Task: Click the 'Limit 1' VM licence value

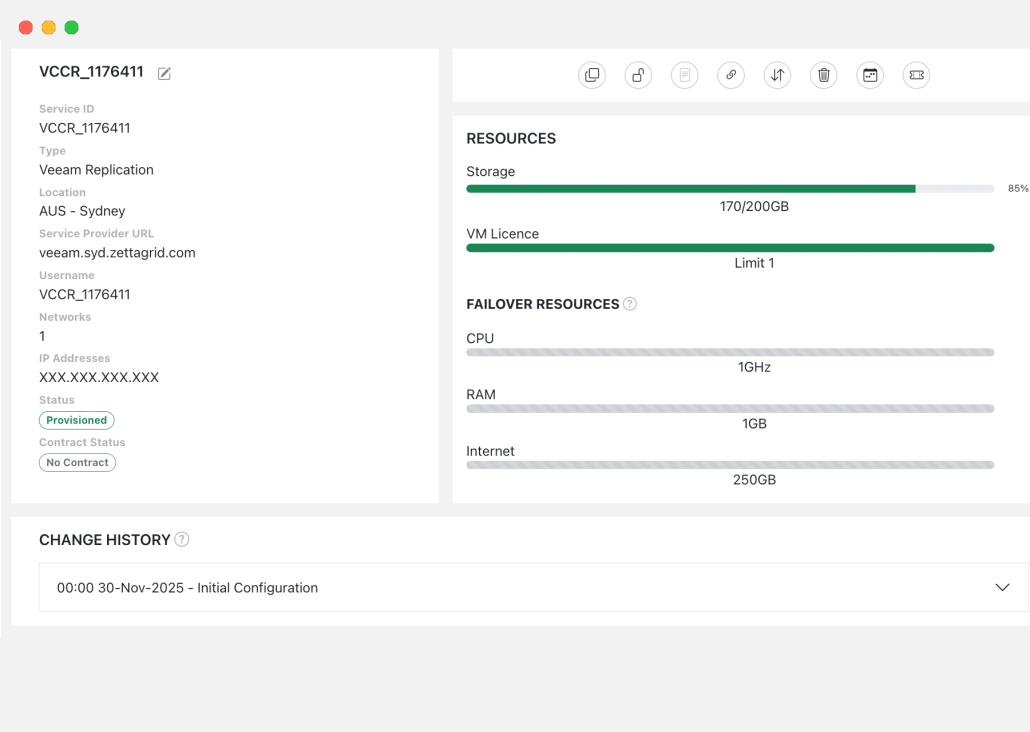Action: pyautogui.click(x=754, y=263)
